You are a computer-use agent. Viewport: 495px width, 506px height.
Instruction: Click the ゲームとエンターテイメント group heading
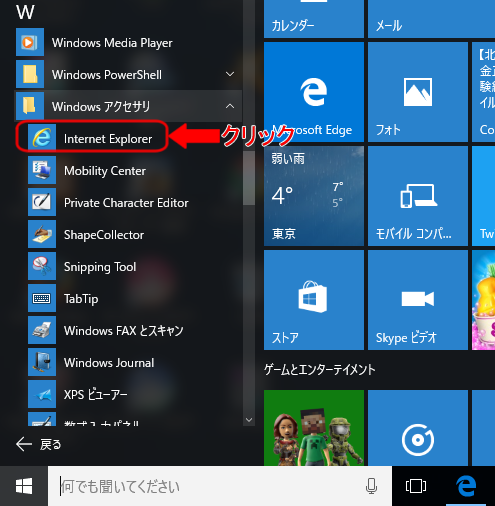coord(319,369)
